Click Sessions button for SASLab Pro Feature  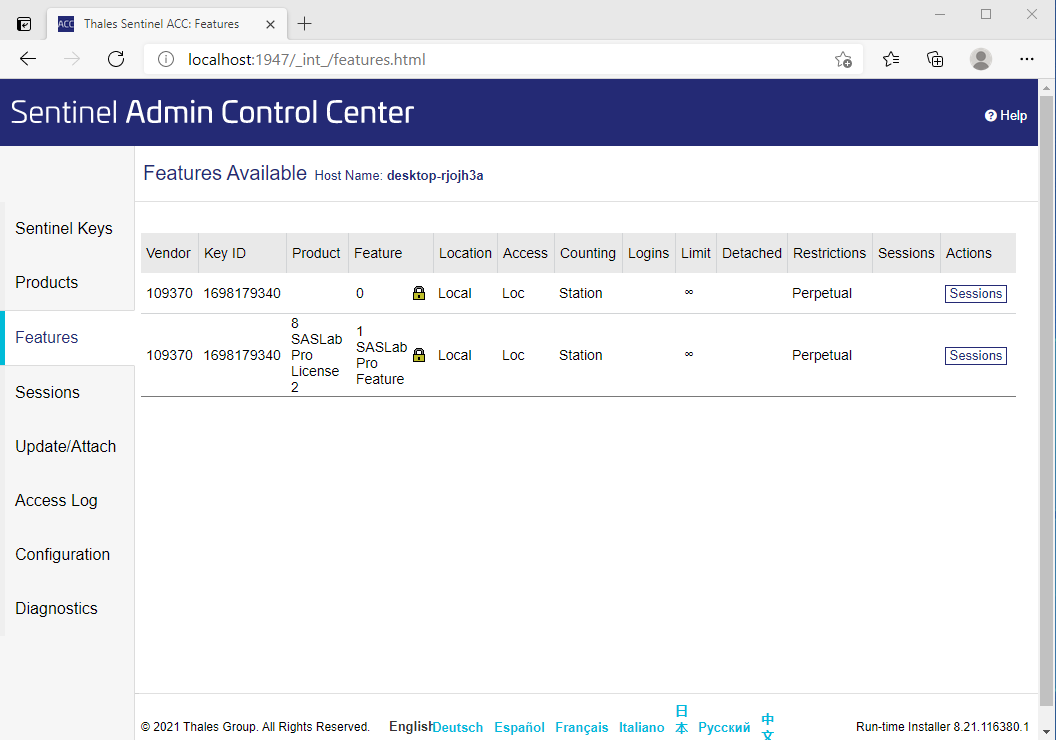pyautogui.click(x=975, y=356)
